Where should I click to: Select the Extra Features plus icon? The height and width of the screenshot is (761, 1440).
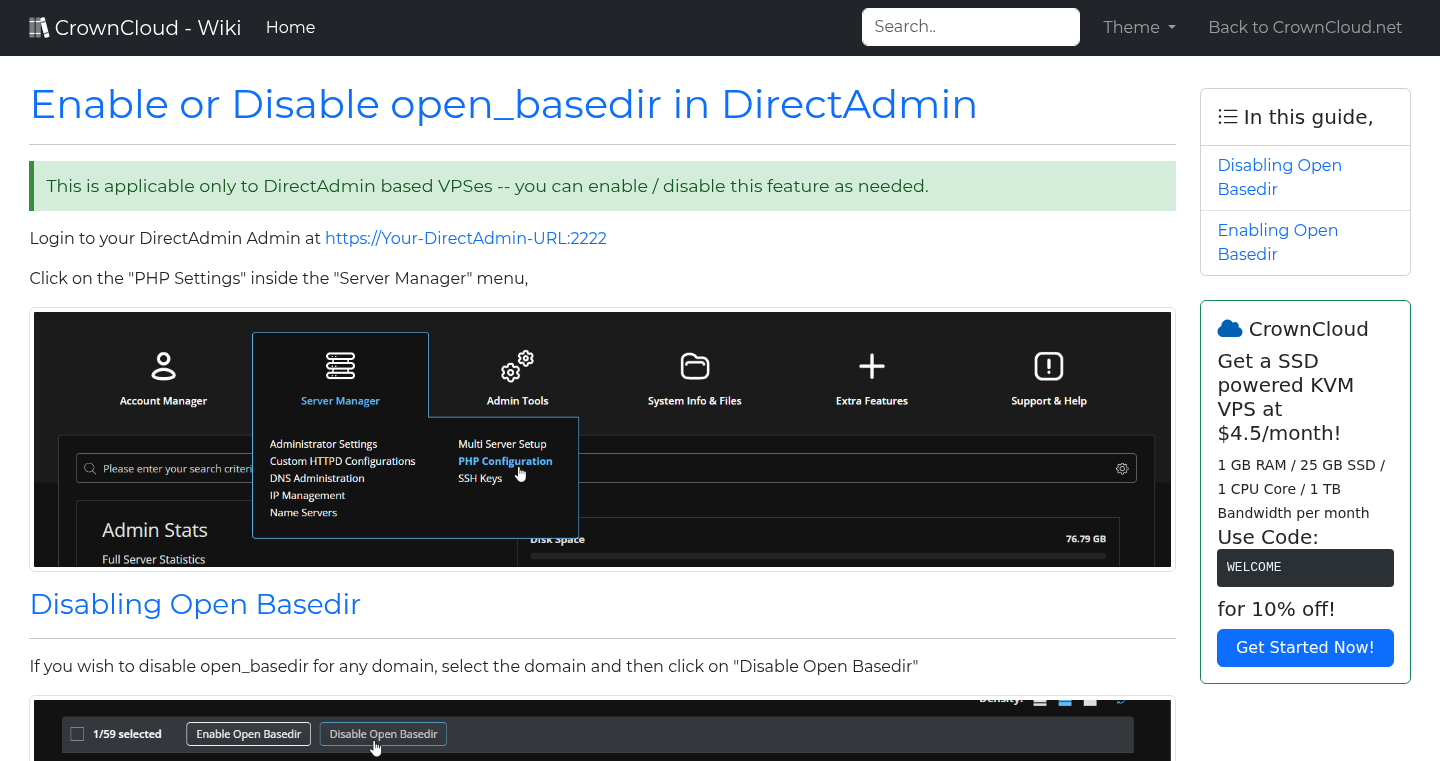coord(871,367)
